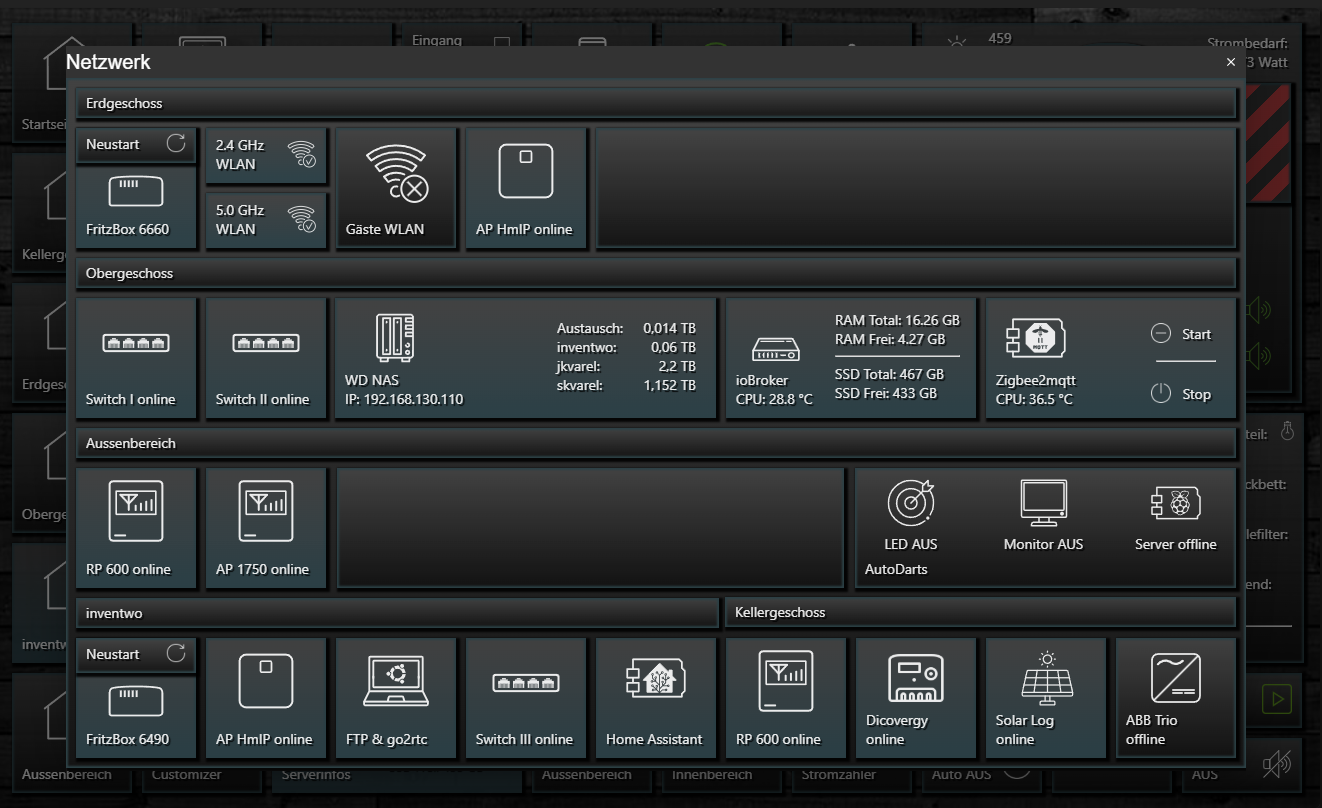Image resolution: width=1322 pixels, height=808 pixels.
Task: Open the FTP & go2rtc laptop tile
Action: click(396, 698)
